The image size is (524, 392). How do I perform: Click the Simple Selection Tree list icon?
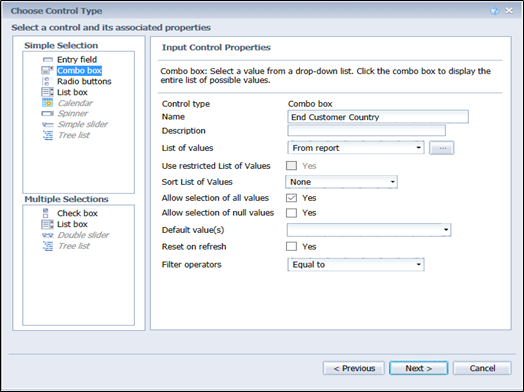[x=48, y=135]
